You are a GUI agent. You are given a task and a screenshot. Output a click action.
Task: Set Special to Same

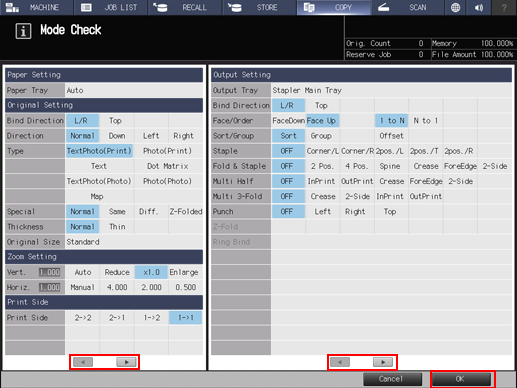coord(117,212)
